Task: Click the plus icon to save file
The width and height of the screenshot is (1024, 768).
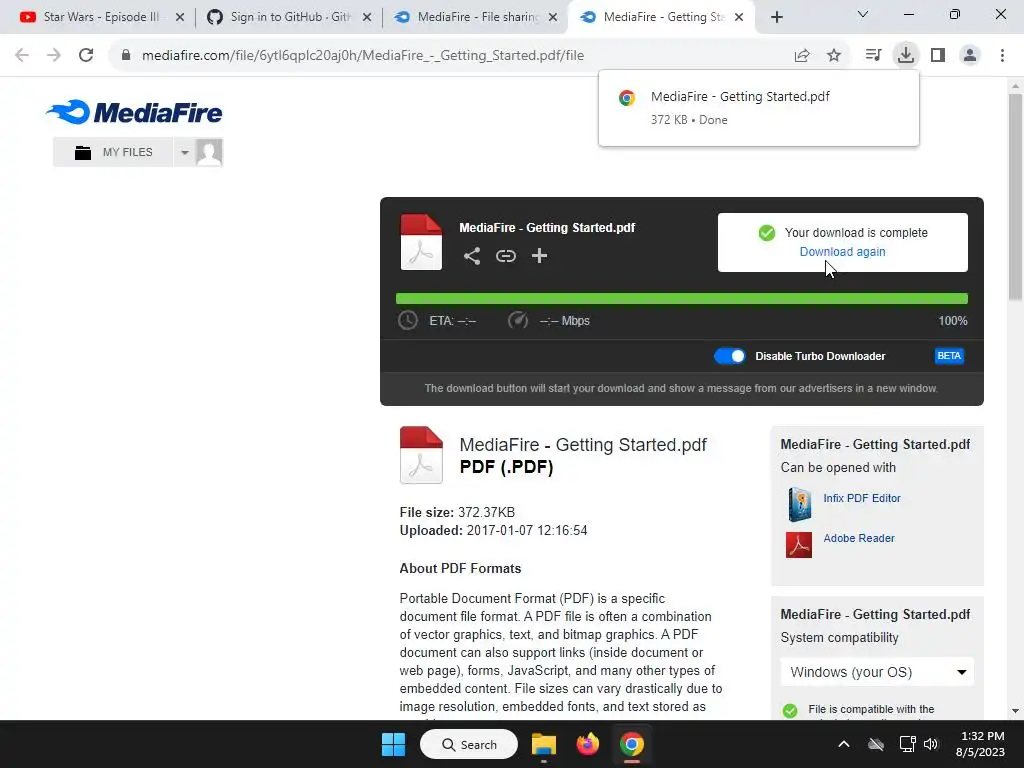Action: (x=539, y=256)
